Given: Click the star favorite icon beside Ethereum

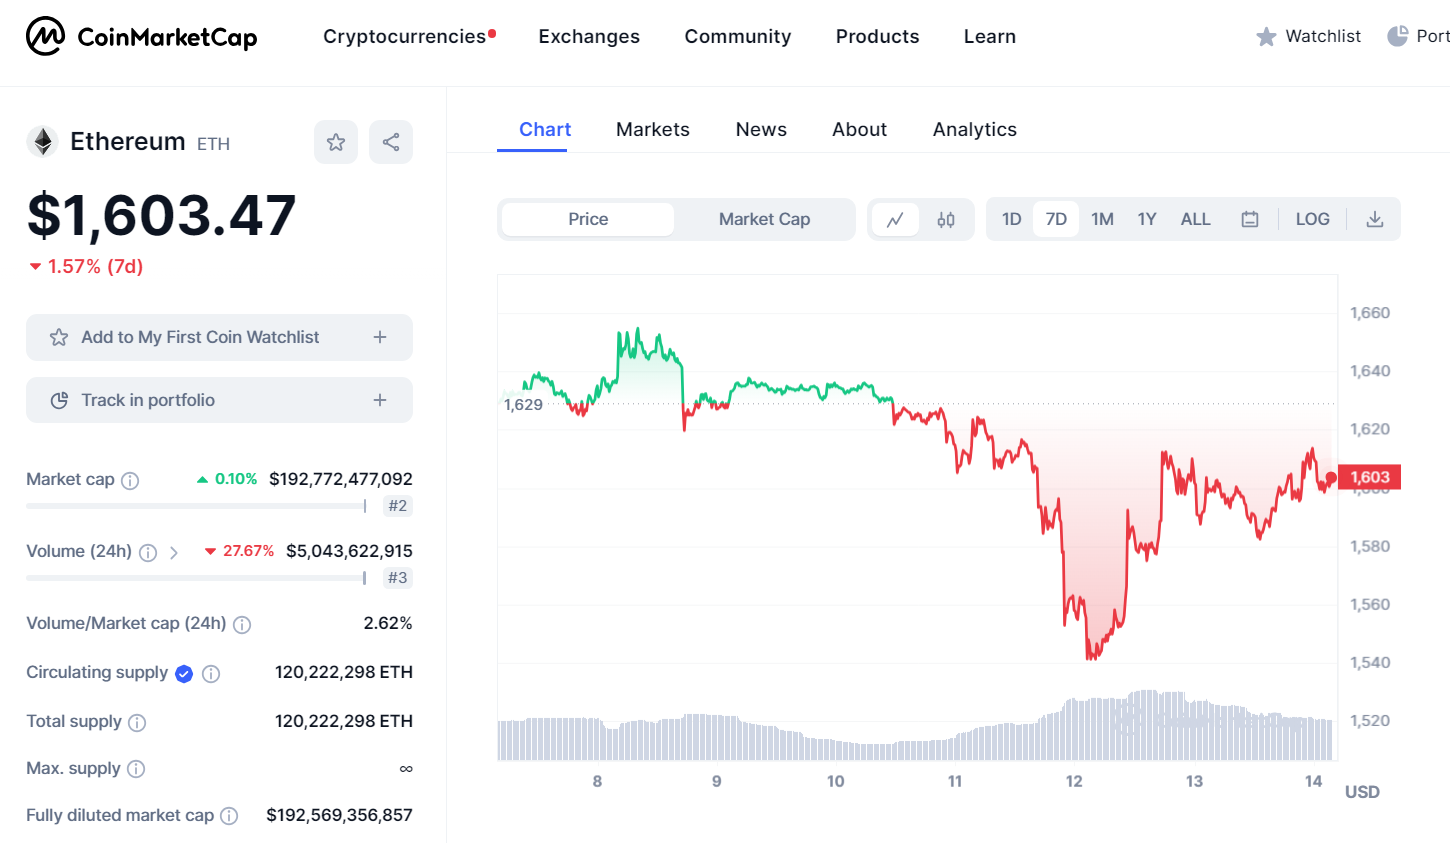Looking at the screenshot, I should pyautogui.click(x=336, y=142).
